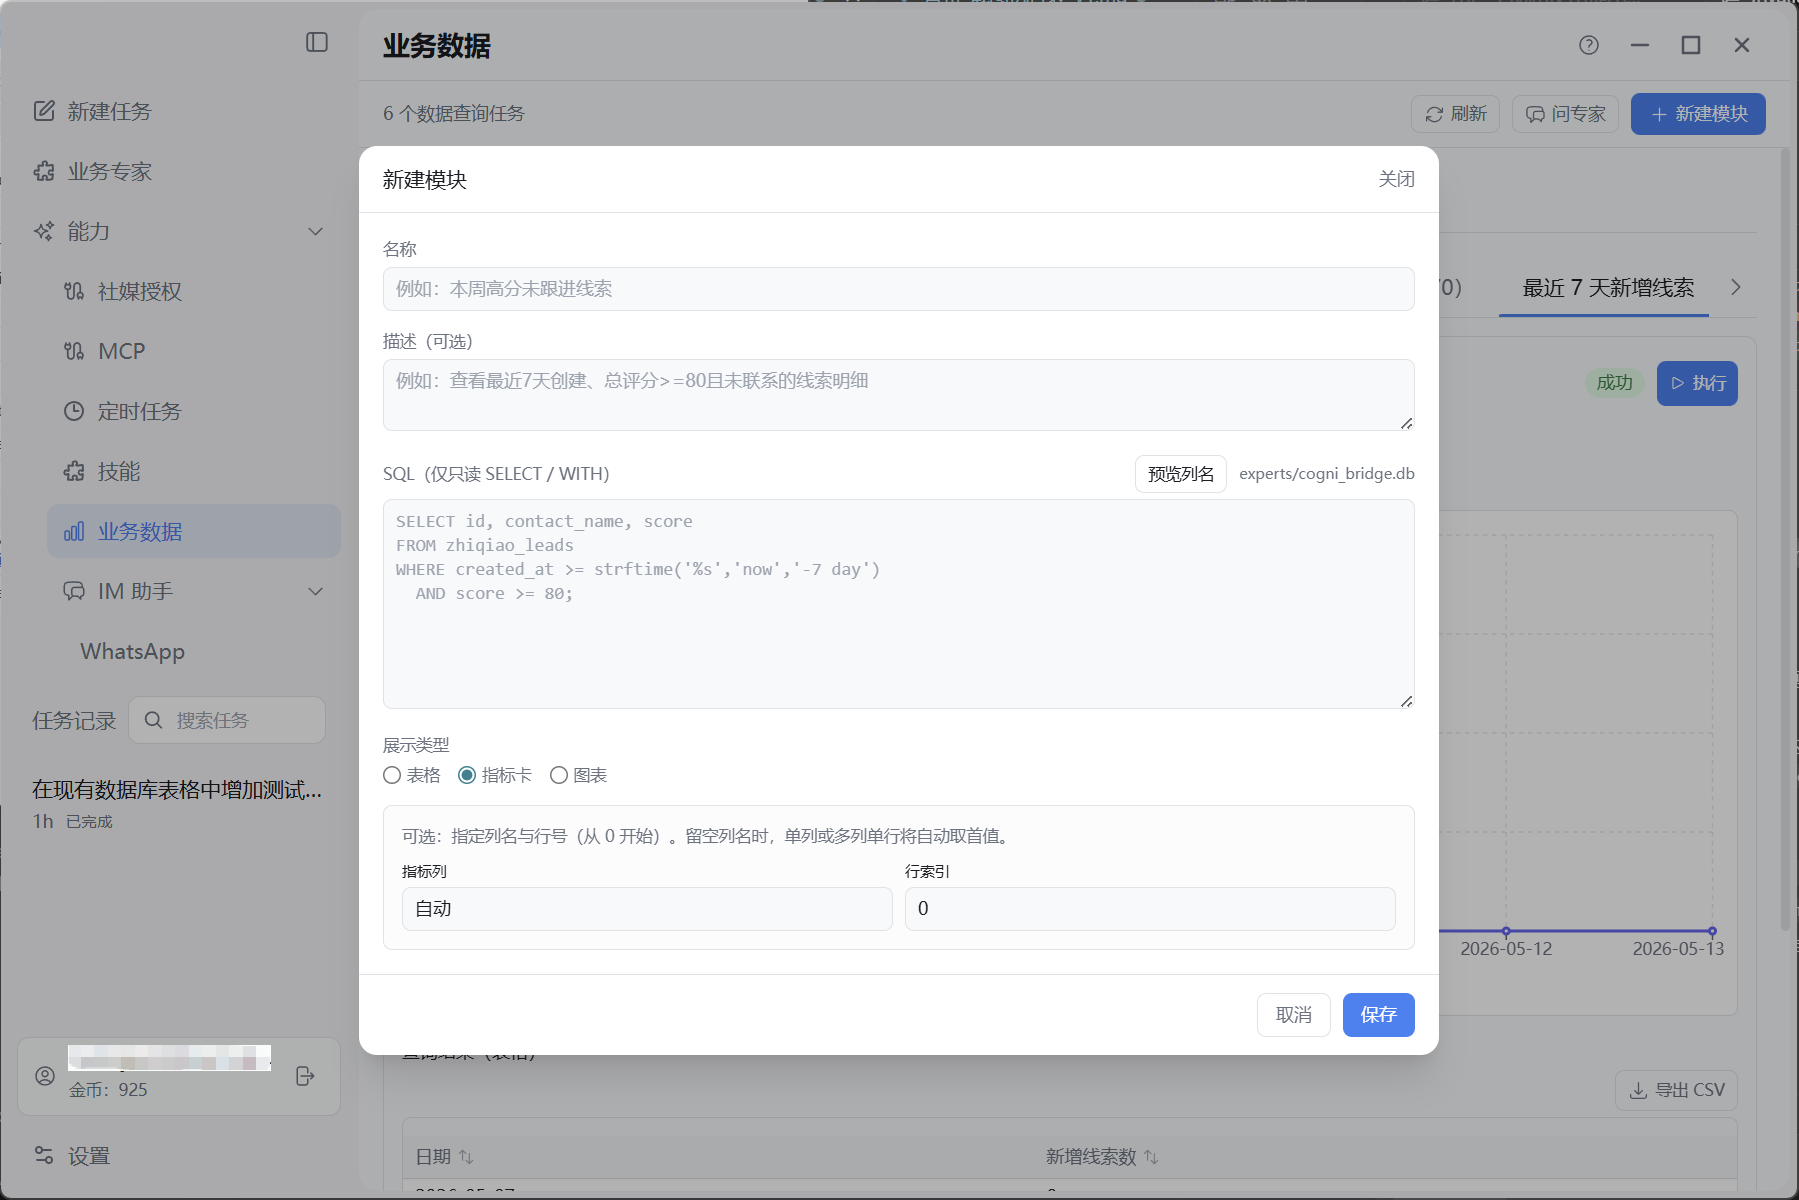Click the tab scroll-right chevron
Screen dimensions: 1799x1200
1736,287
